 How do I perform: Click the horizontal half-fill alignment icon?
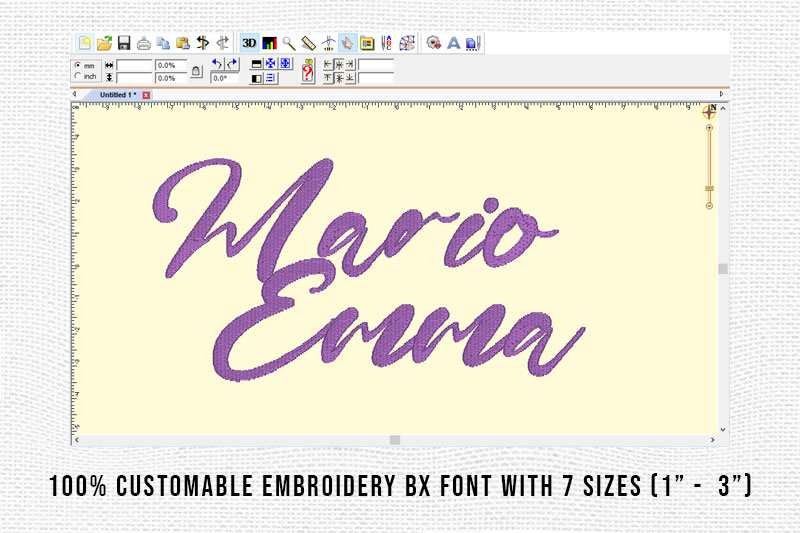pyautogui.click(x=257, y=64)
